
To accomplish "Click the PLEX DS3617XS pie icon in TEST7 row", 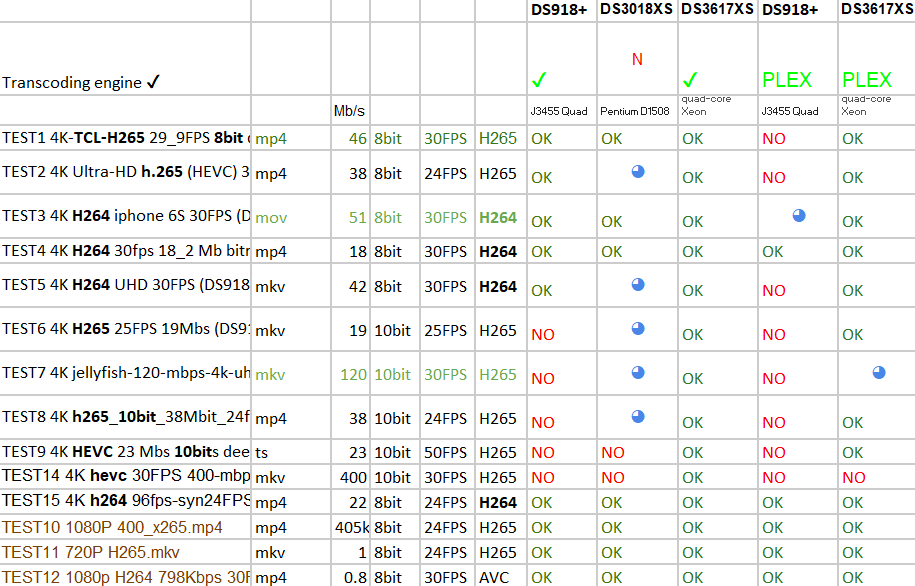I will (x=879, y=372).
